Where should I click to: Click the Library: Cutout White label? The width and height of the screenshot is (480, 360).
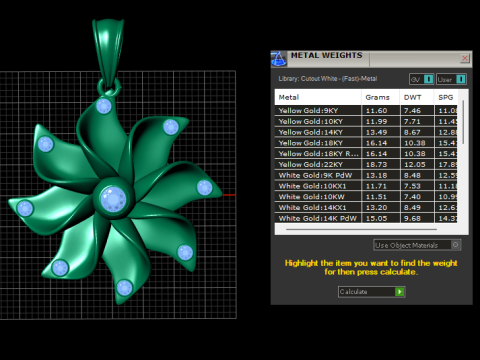328,79
